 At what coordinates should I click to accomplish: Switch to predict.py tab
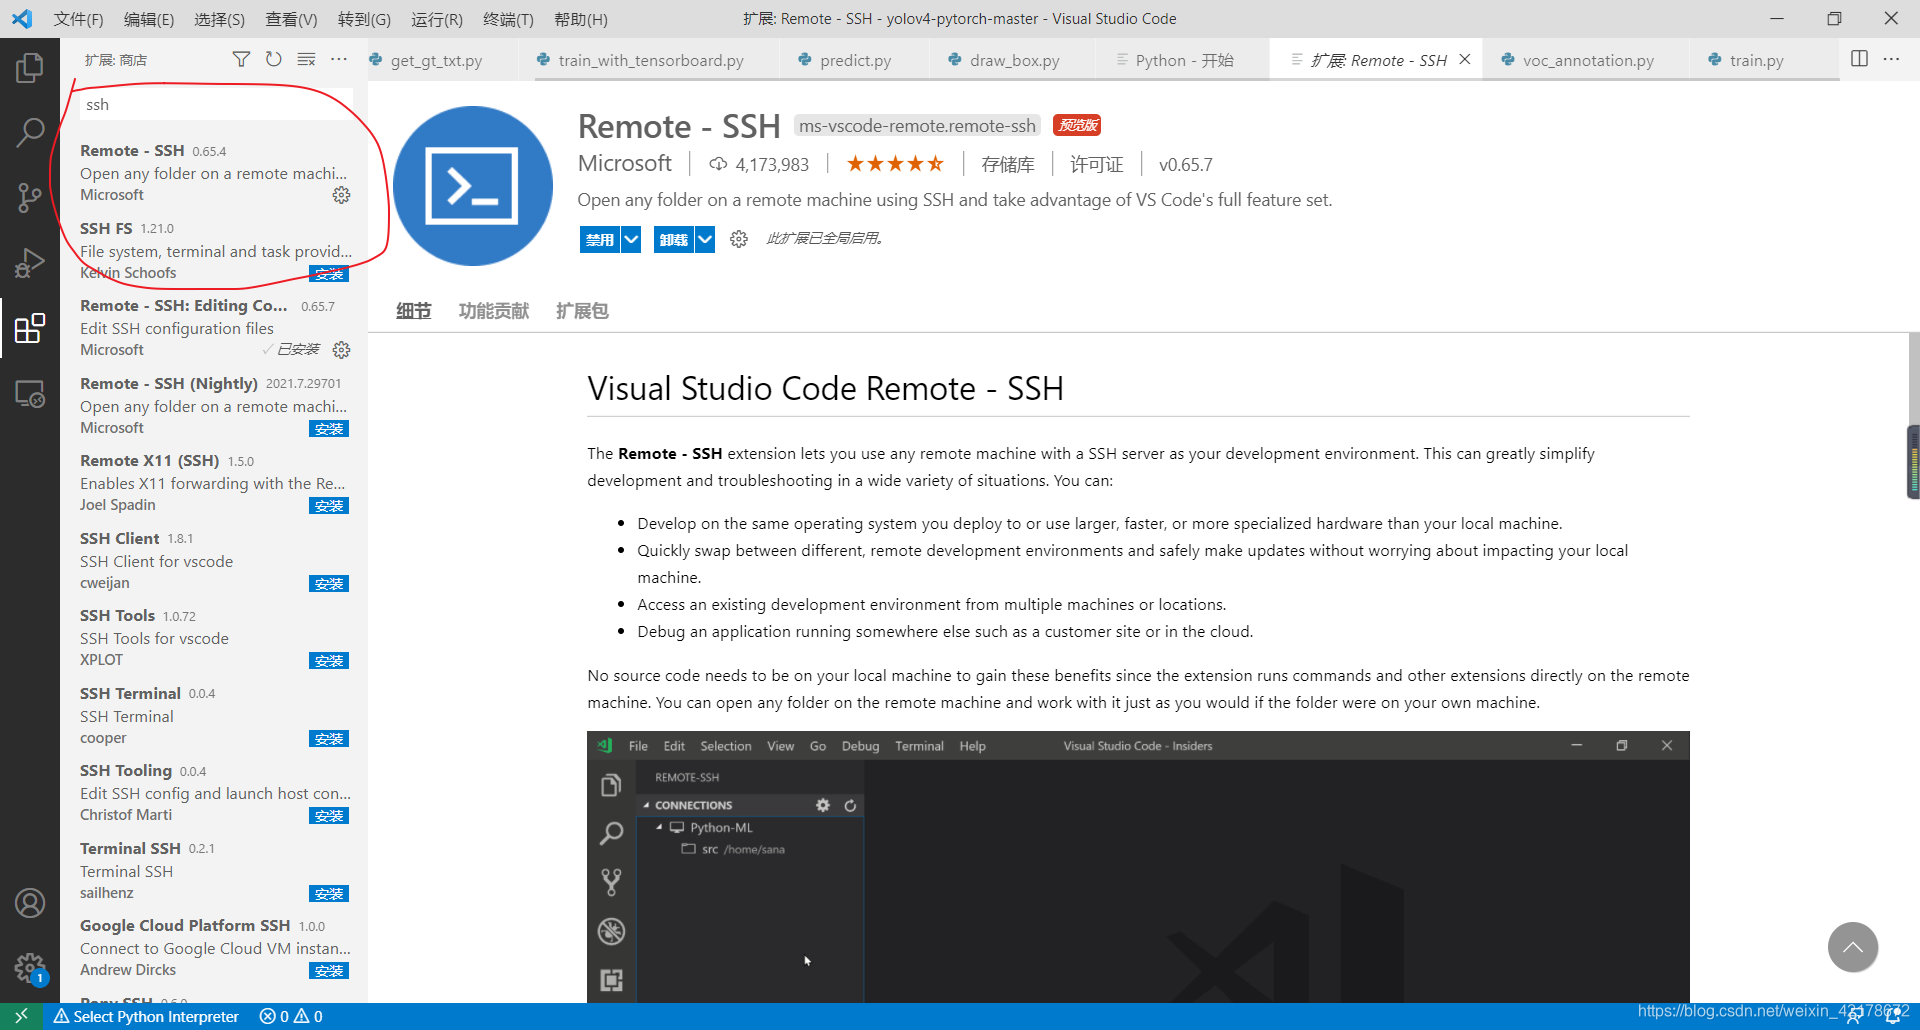pos(855,60)
